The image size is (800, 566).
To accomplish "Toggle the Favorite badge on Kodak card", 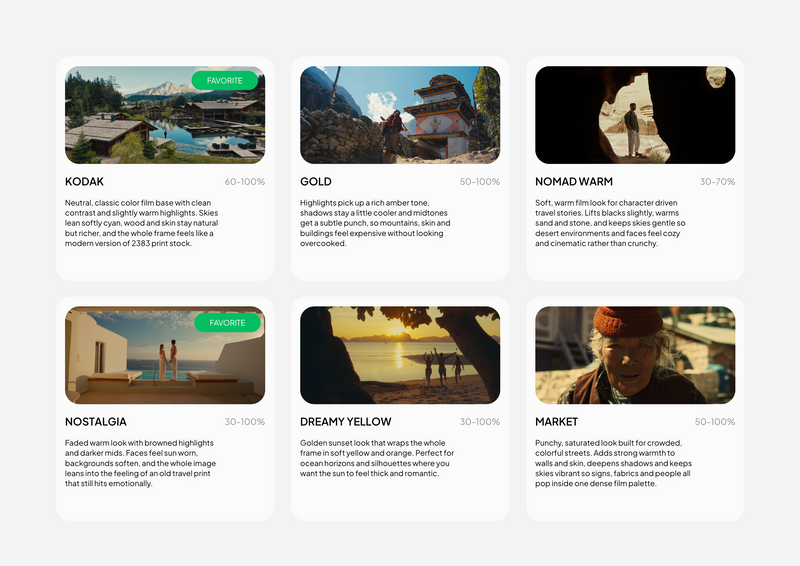I will (x=225, y=80).
